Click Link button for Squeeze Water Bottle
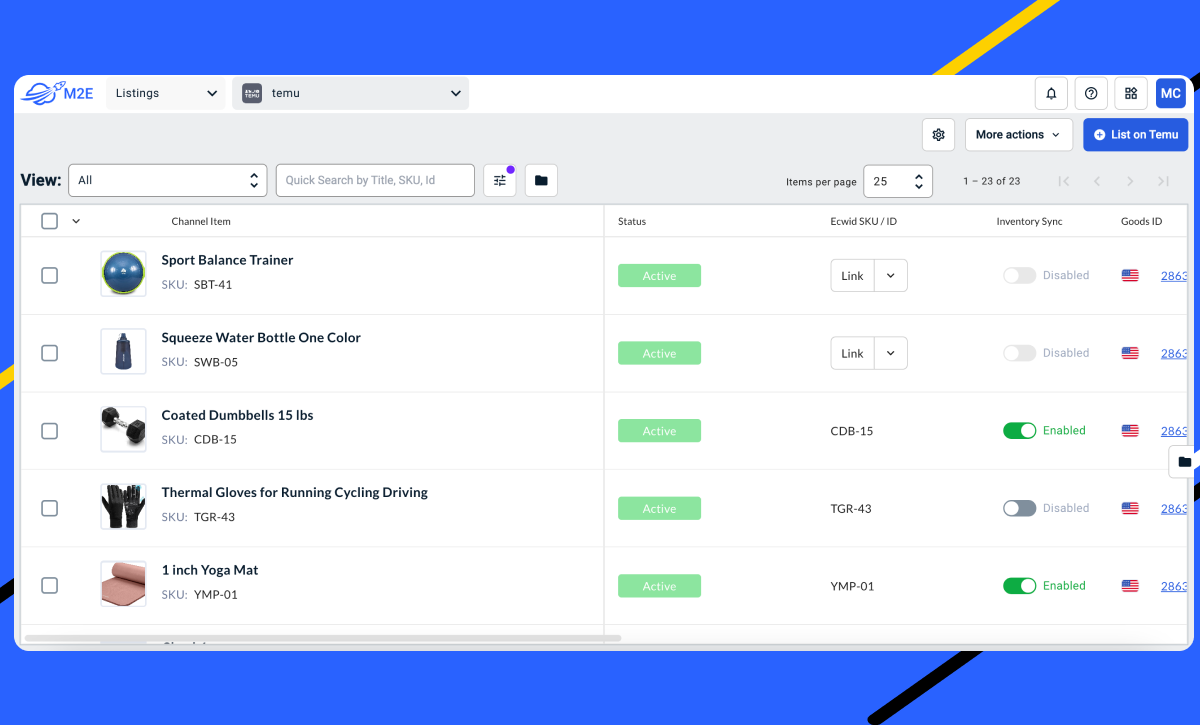Viewport: 1200px width, 725px height. coord(852,353)
